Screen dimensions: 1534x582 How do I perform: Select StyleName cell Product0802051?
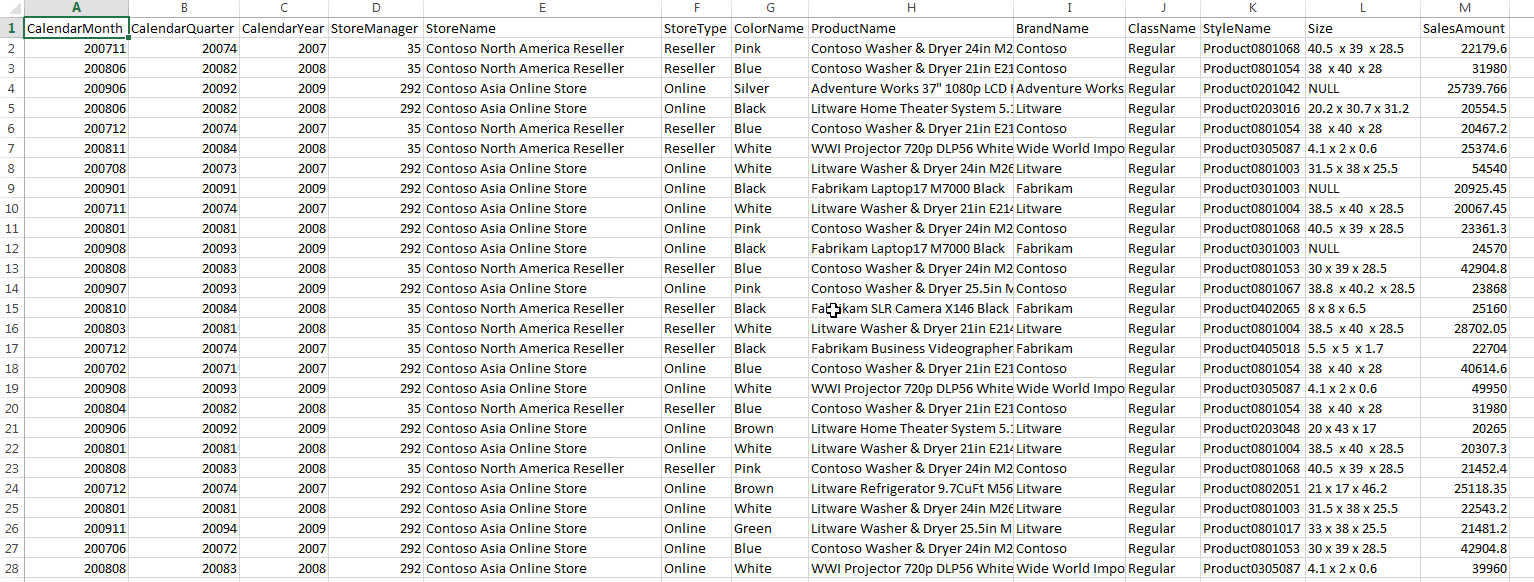(1252, 488)
